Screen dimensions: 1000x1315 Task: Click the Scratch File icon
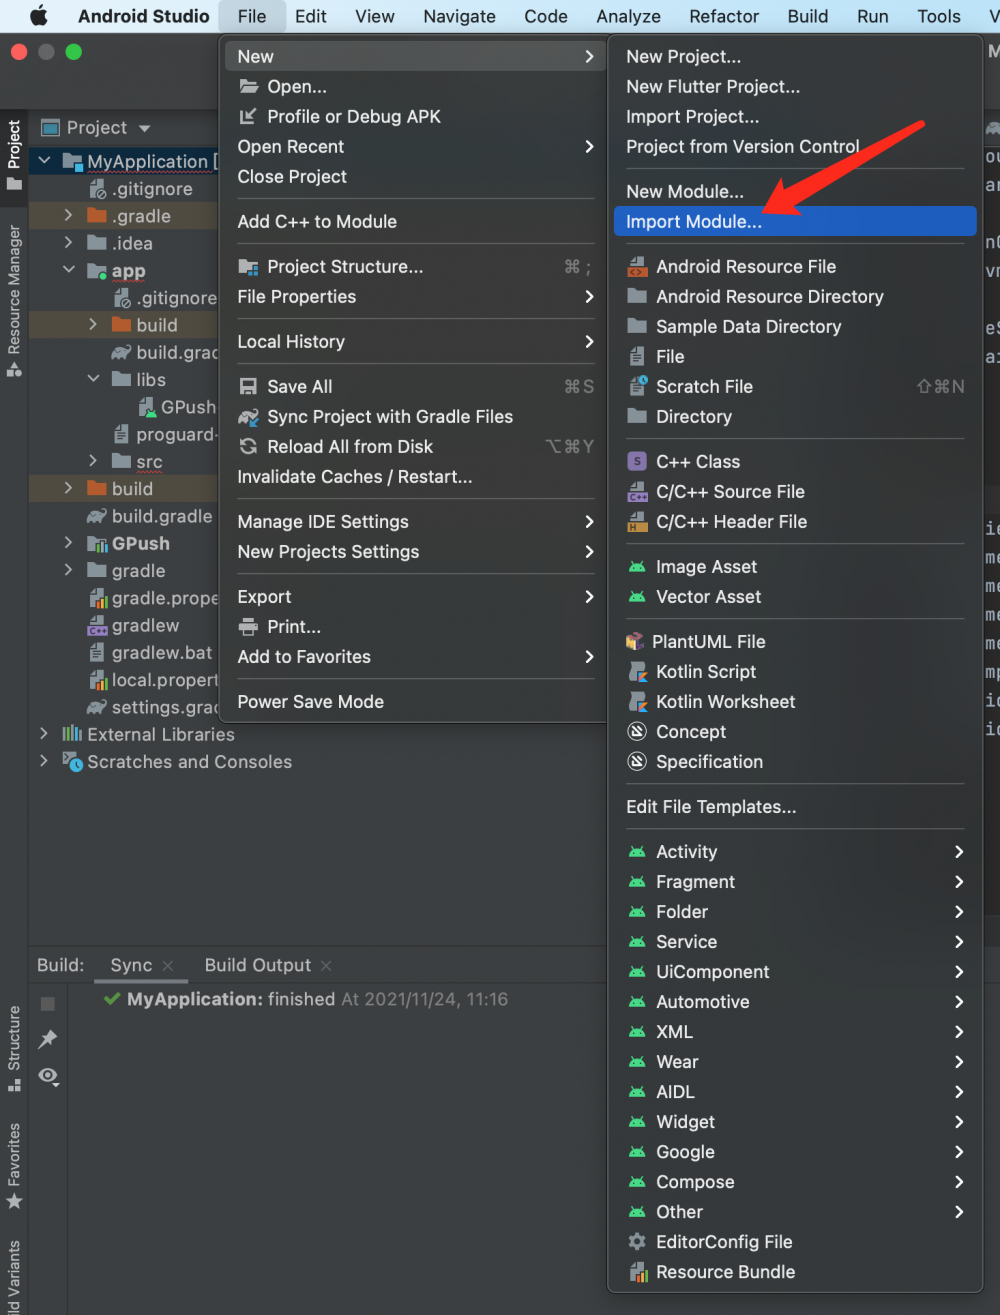click(x=637, y=387)
